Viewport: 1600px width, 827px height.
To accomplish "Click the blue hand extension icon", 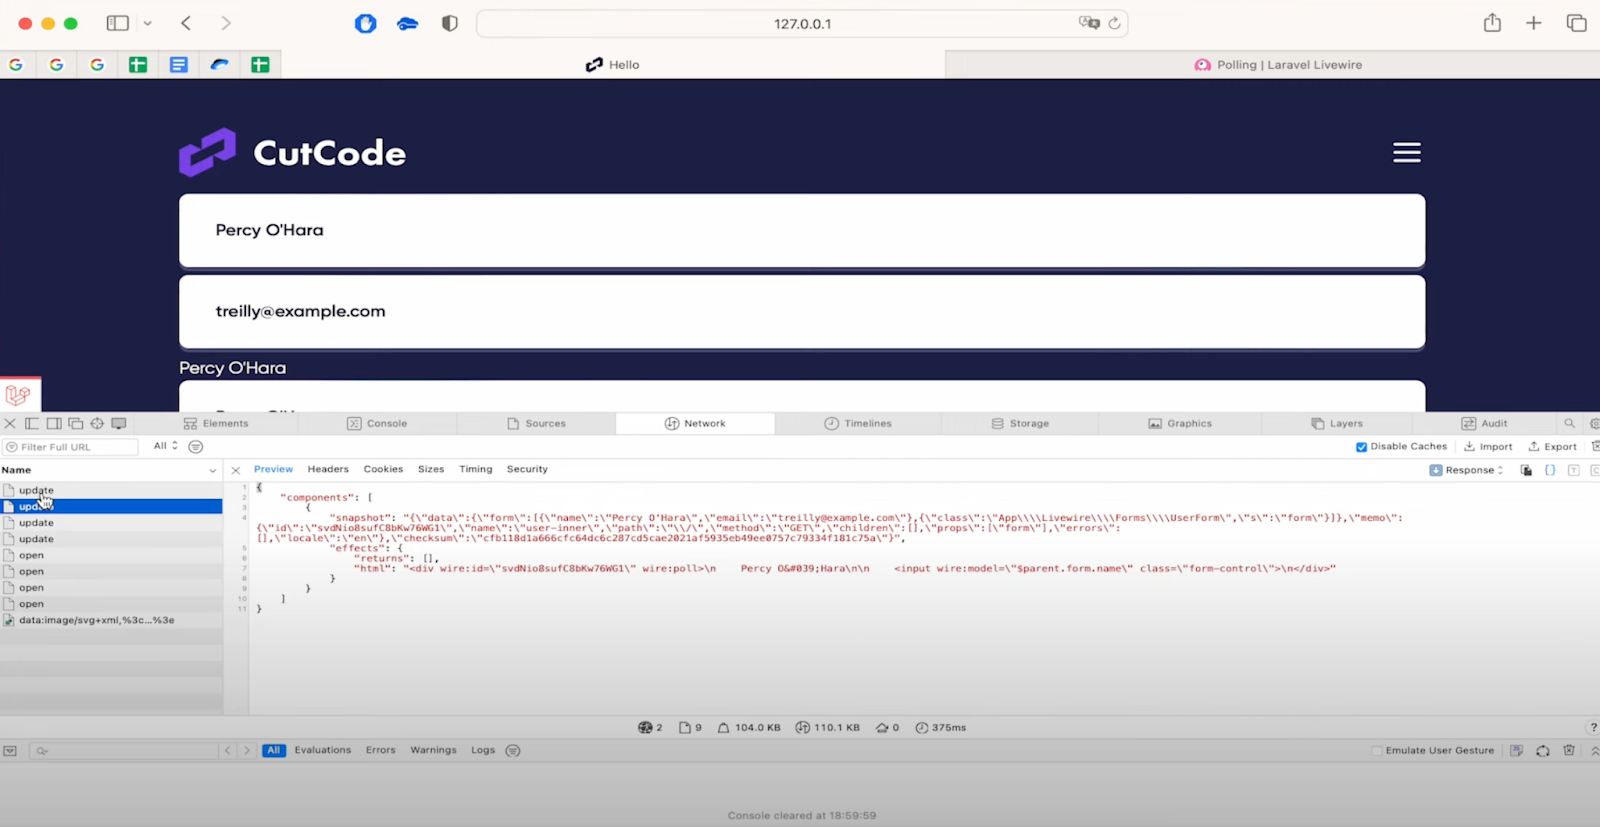I will (366, 23).
